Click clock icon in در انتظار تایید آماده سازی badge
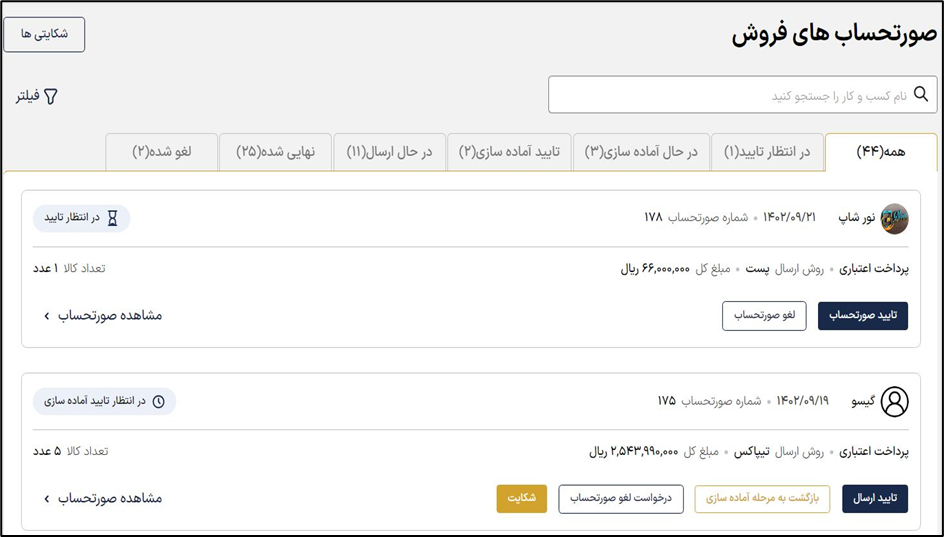 pos(158,402)
